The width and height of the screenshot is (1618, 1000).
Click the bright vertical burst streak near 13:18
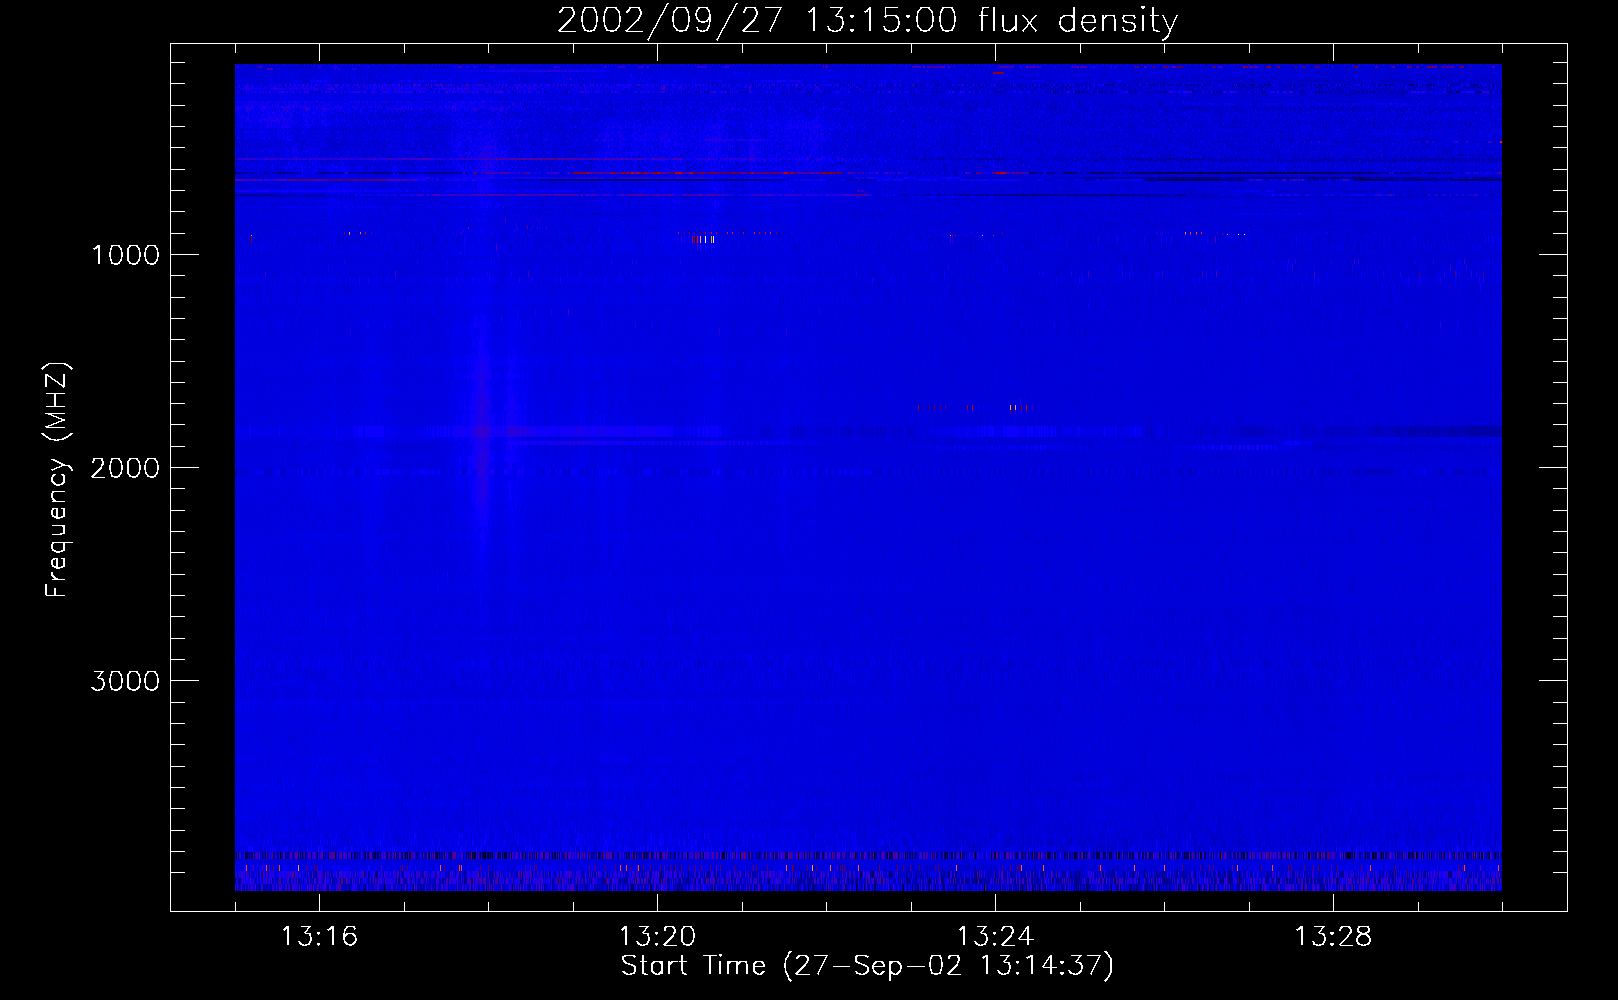click(x=484, y=430)
